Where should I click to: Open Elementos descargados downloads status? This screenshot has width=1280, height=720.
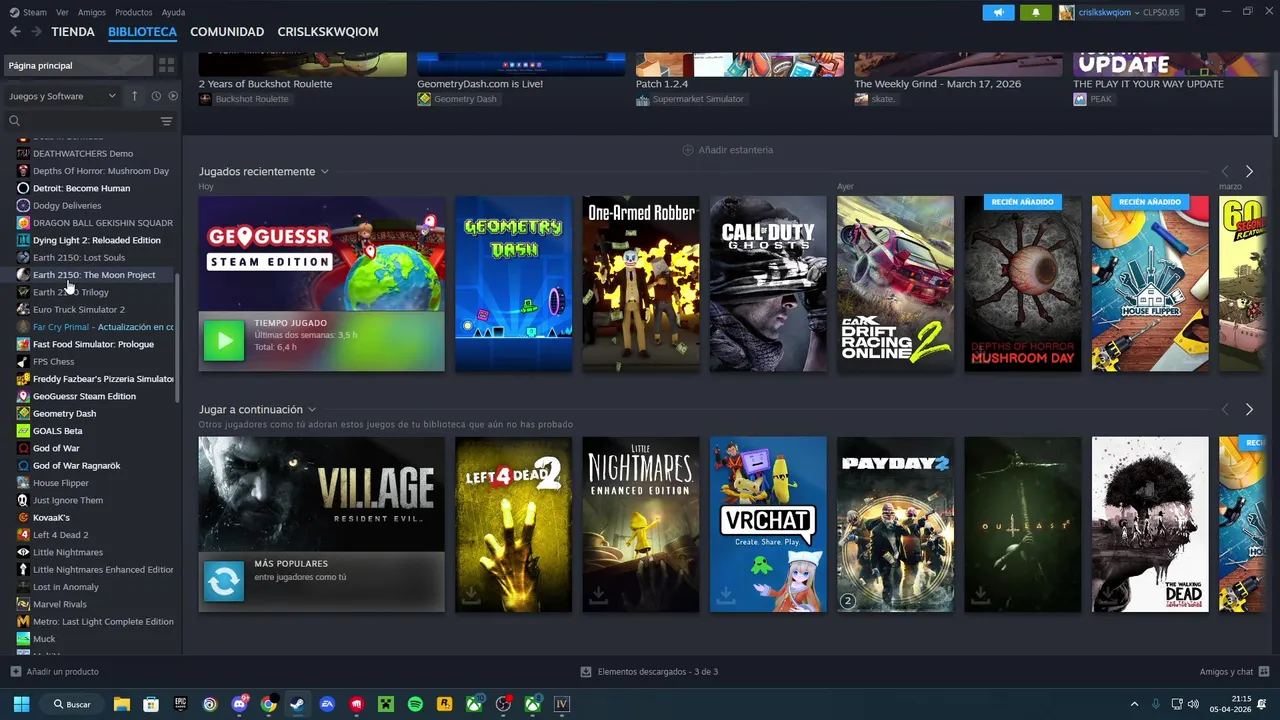point(650,671)
